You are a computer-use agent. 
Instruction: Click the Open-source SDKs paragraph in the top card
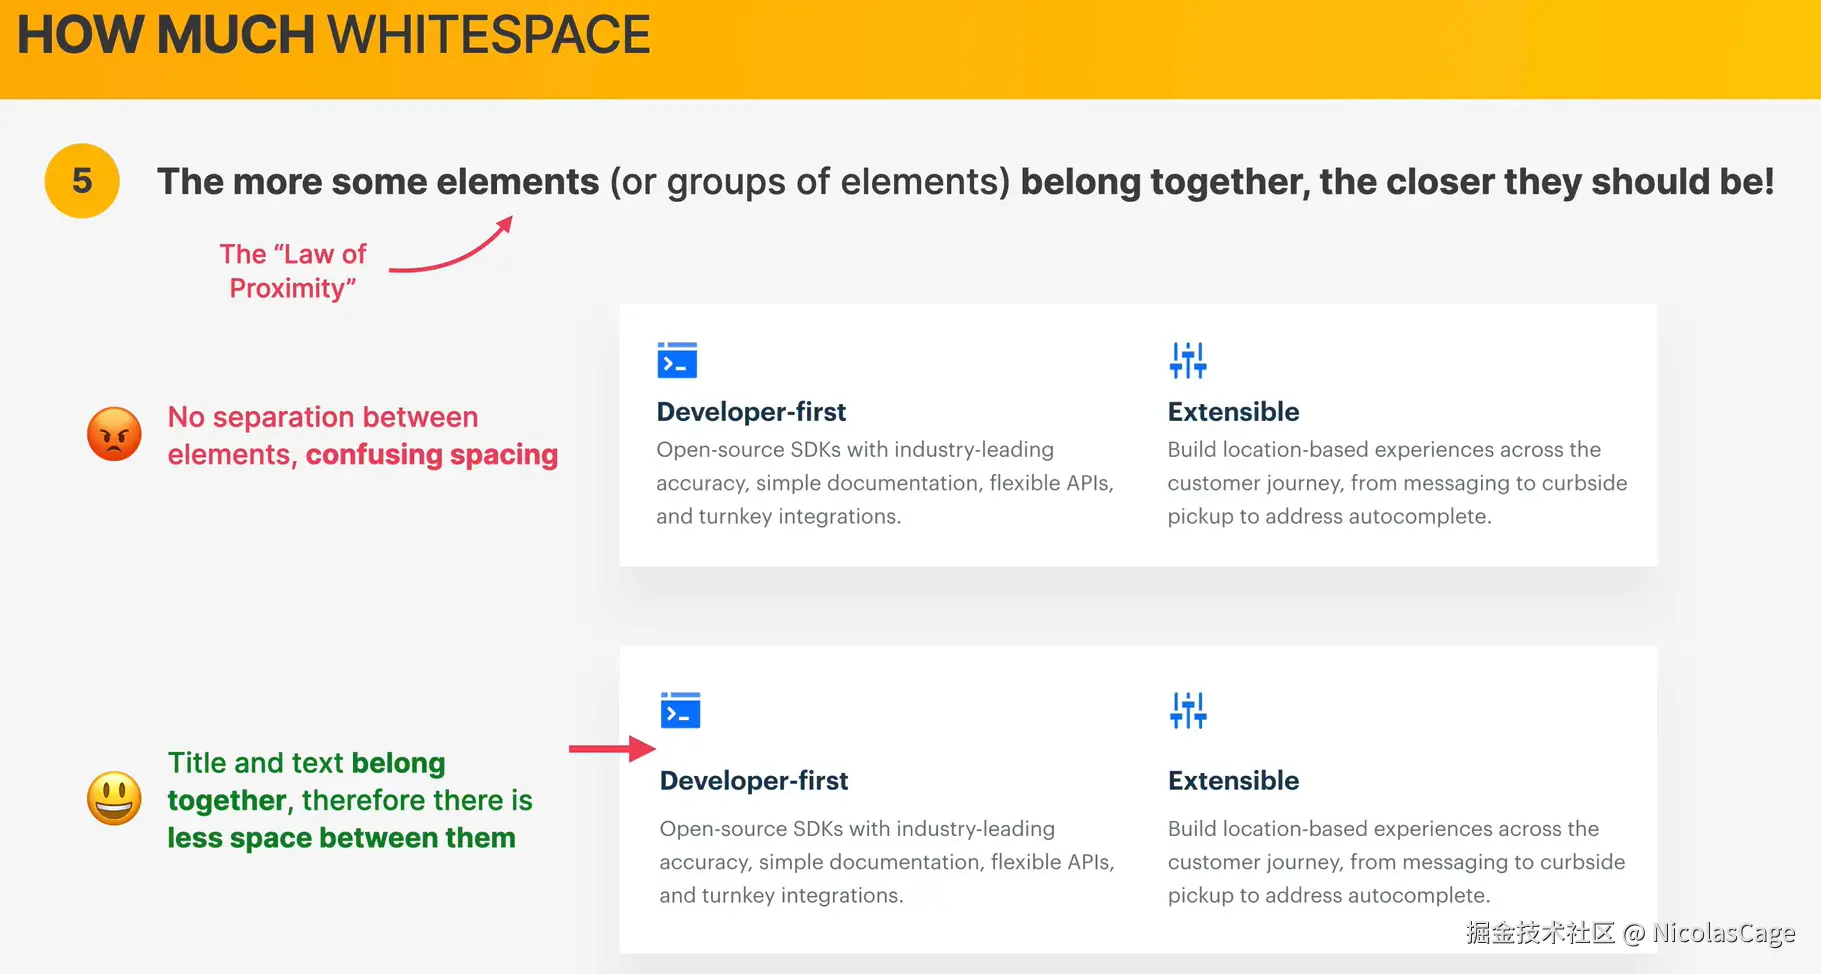click(885, 483)
